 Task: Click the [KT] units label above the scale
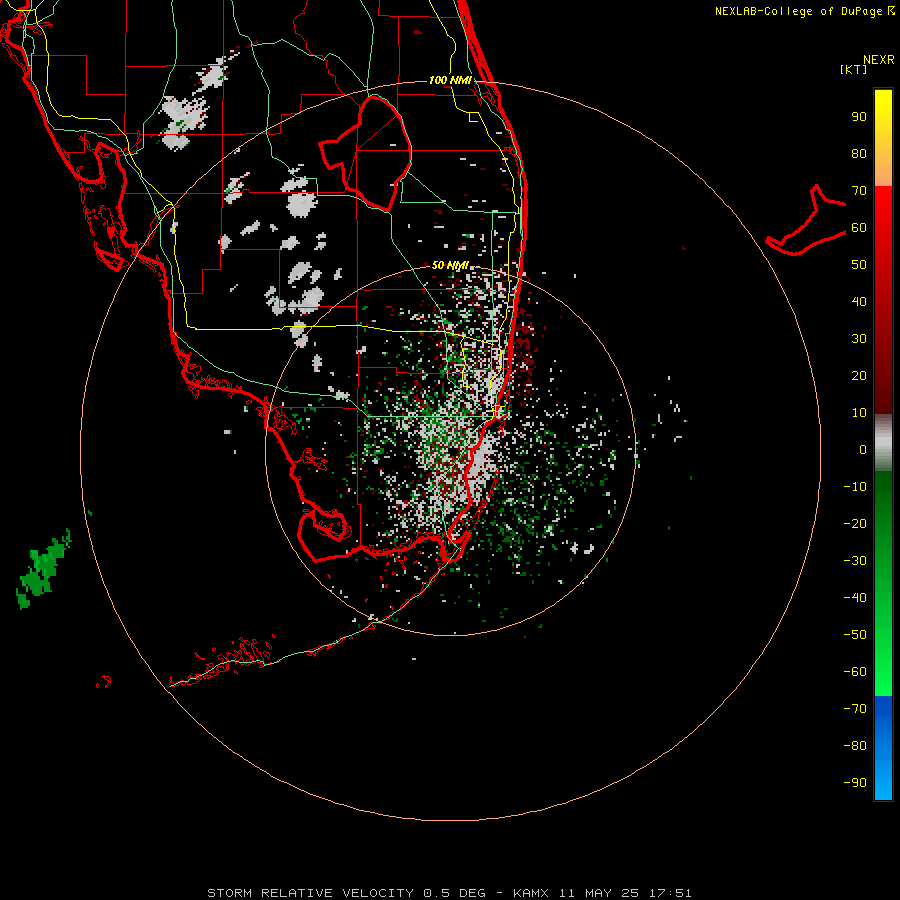854,69
